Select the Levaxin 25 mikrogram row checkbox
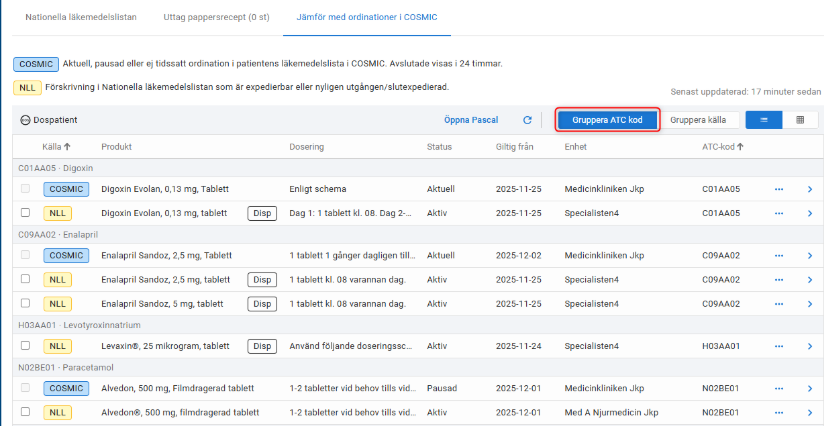Image resolution: width=827 pixels, height=427 pixels. click(x=25, y=346)
